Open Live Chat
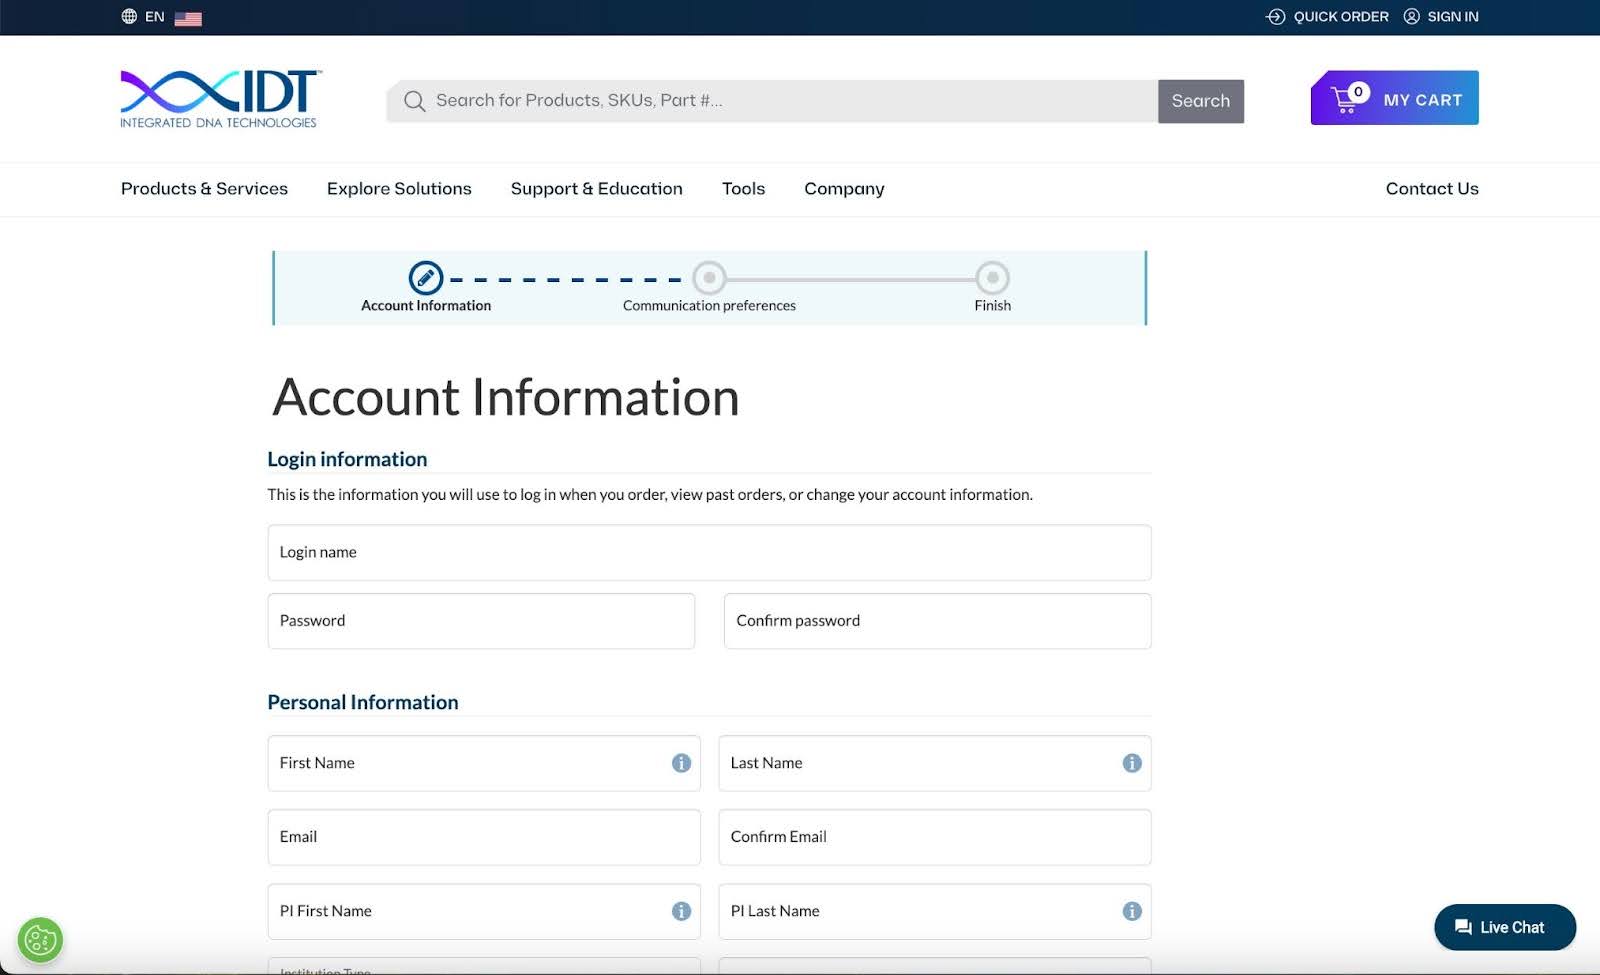Image resolution: width=1600 pixels, height=975 pixels. (x=1504, y=927)
